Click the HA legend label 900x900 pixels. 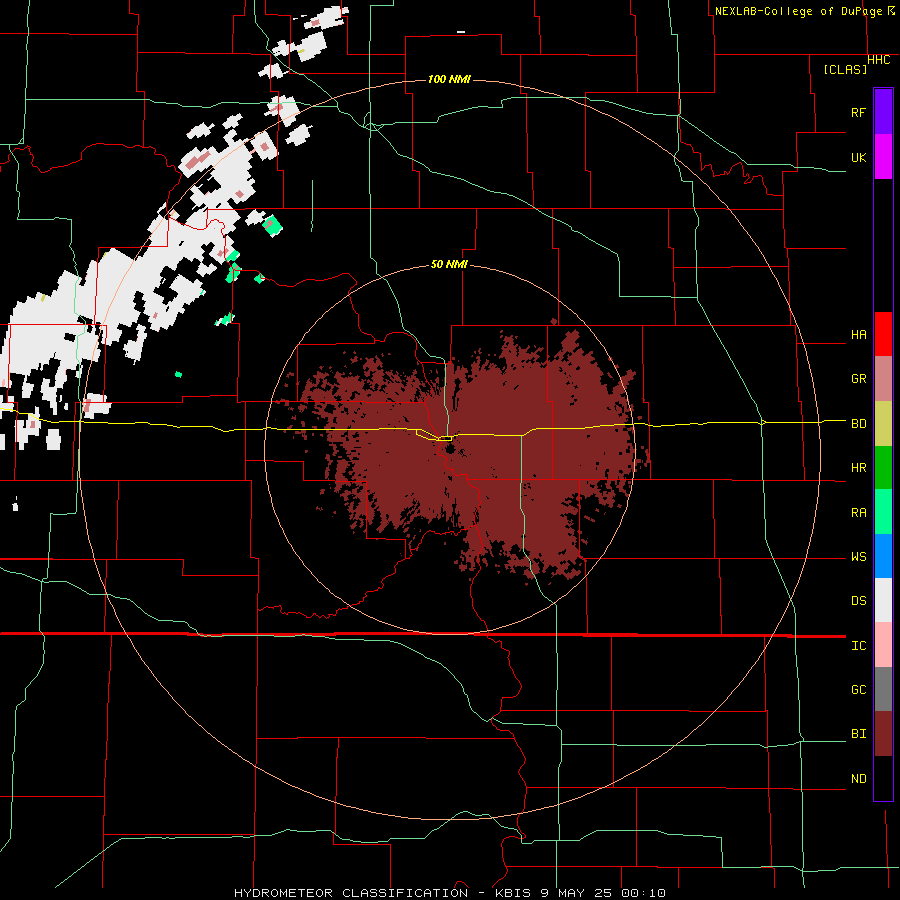click(x=858, y=334)
